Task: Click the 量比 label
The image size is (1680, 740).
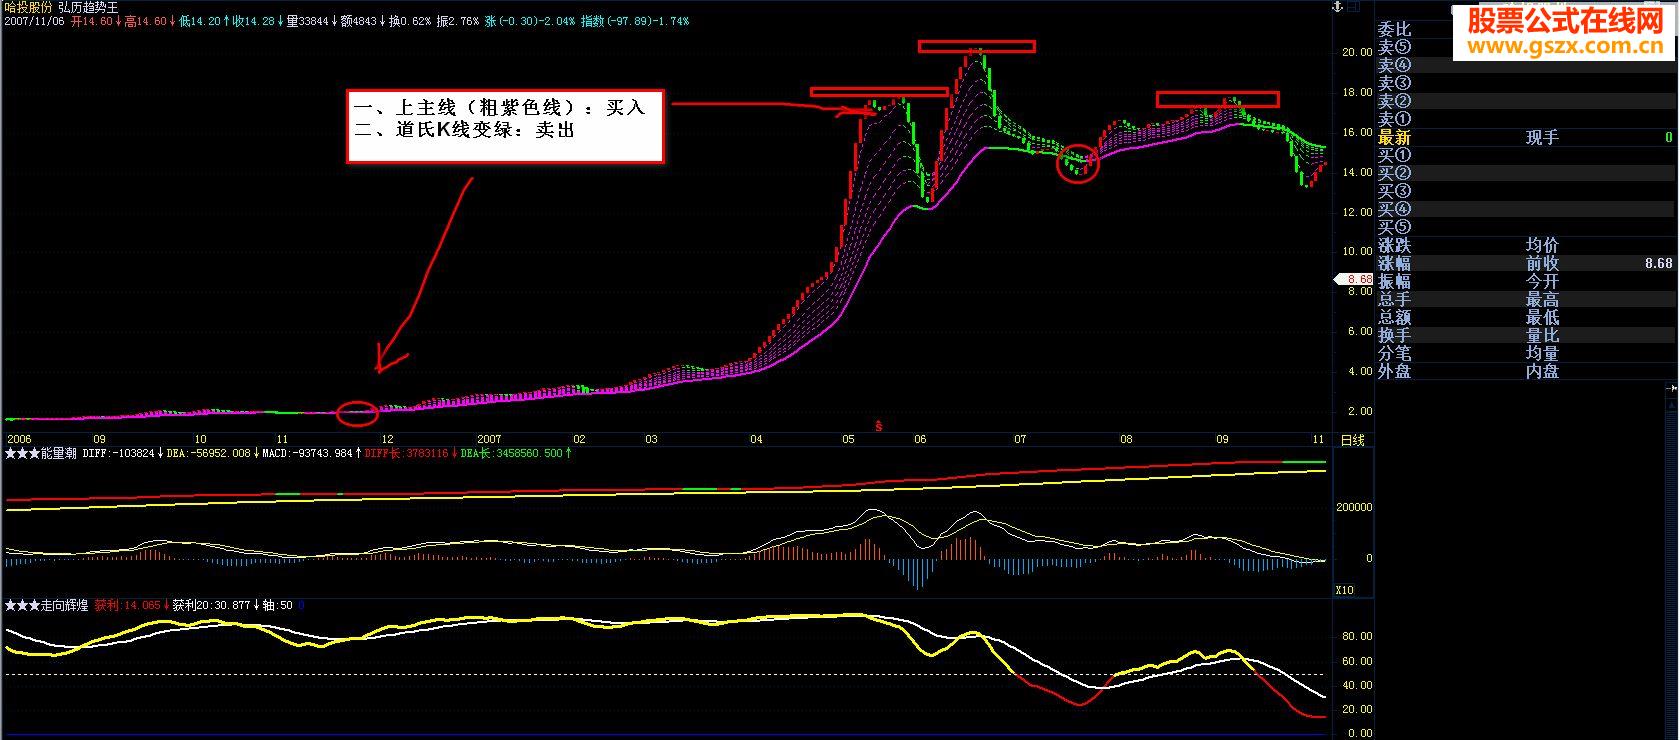Action: (1542, 335)
